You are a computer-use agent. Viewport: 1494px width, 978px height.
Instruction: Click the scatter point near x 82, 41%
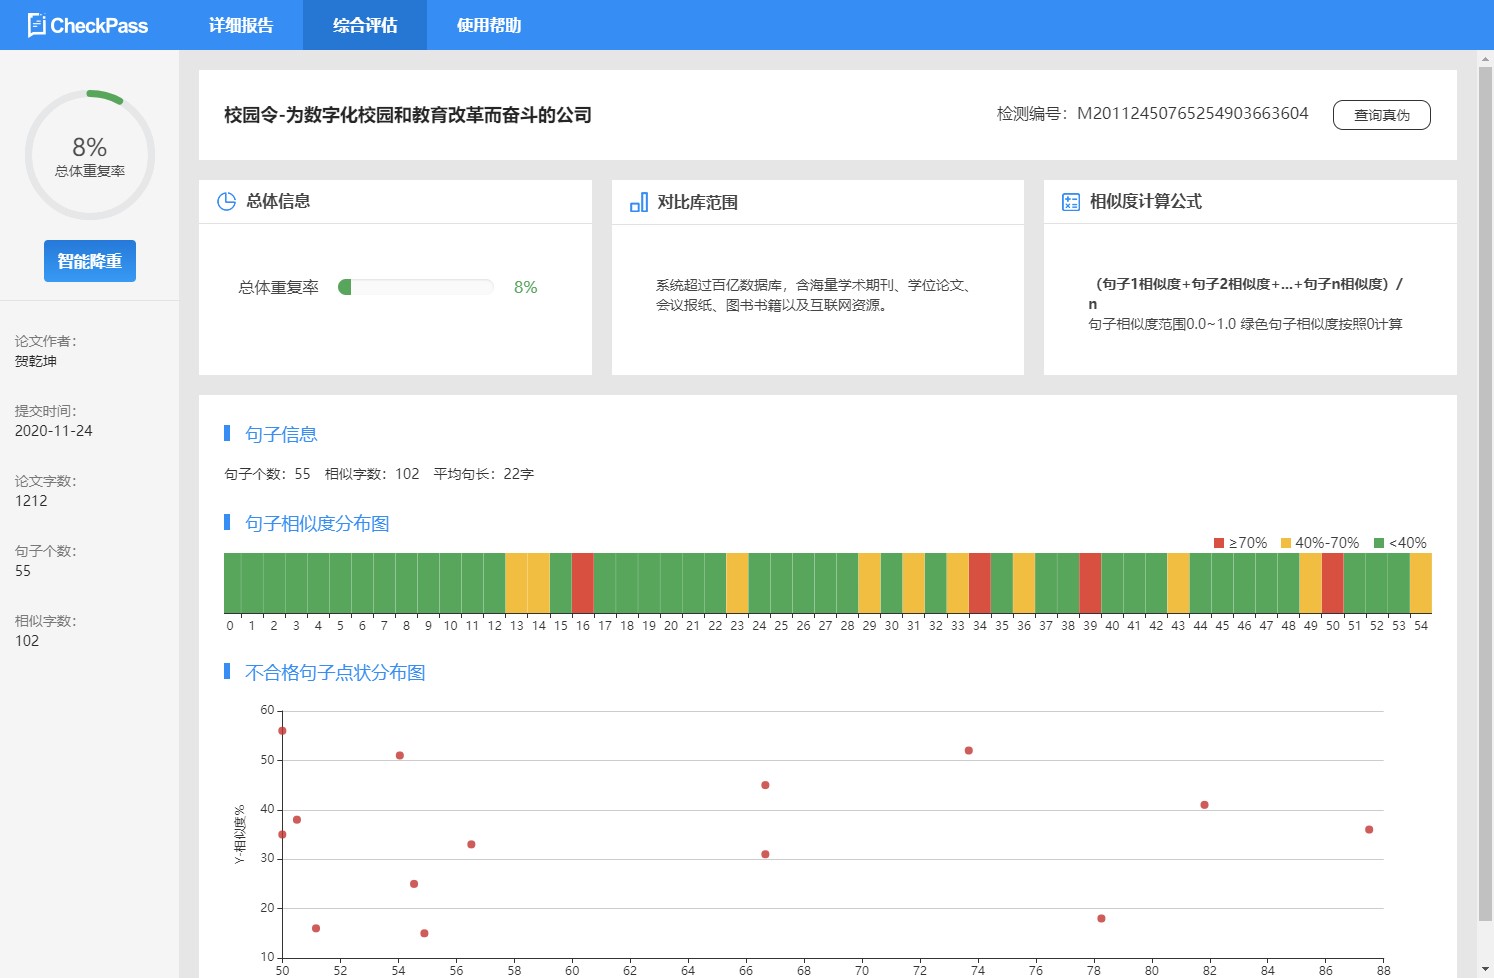(x=1204, y=805)
